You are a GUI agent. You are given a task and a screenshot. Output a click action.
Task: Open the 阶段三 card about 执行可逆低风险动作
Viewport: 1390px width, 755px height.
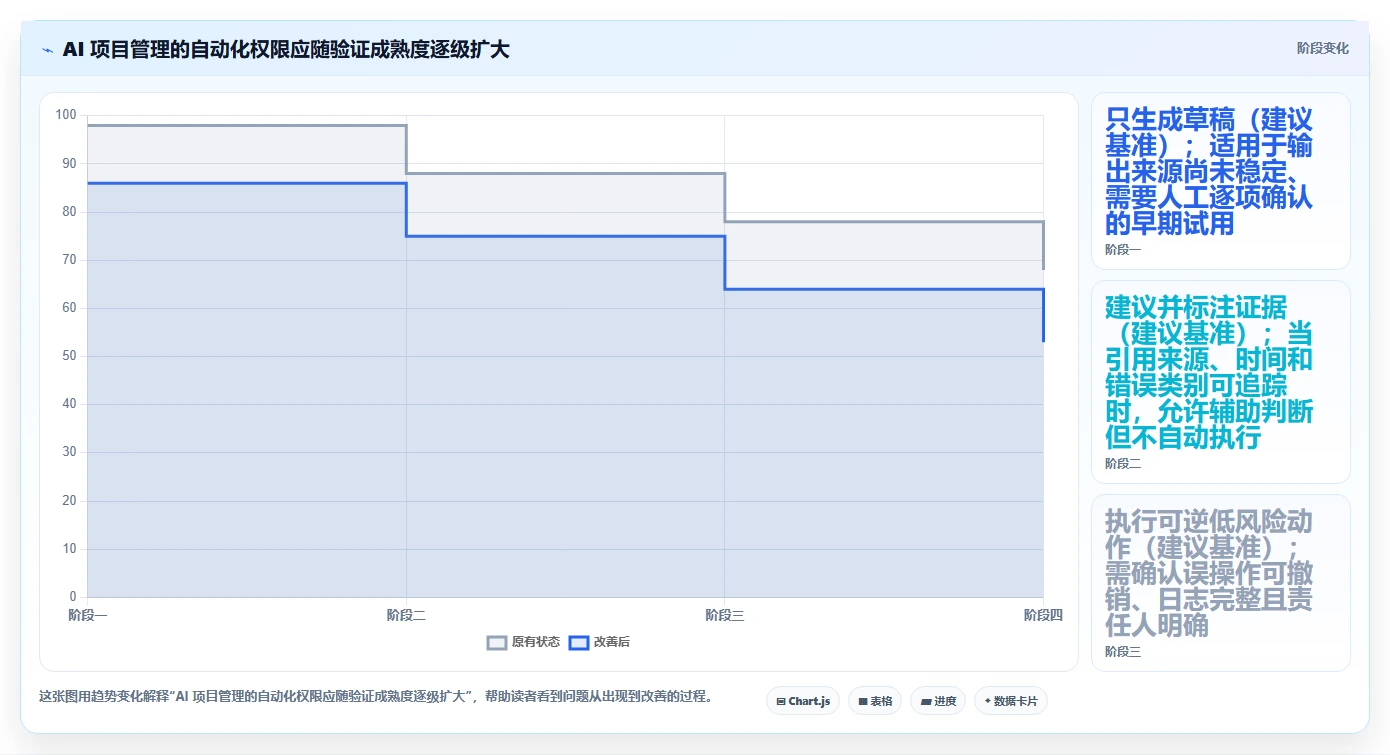click(1220, 583)
